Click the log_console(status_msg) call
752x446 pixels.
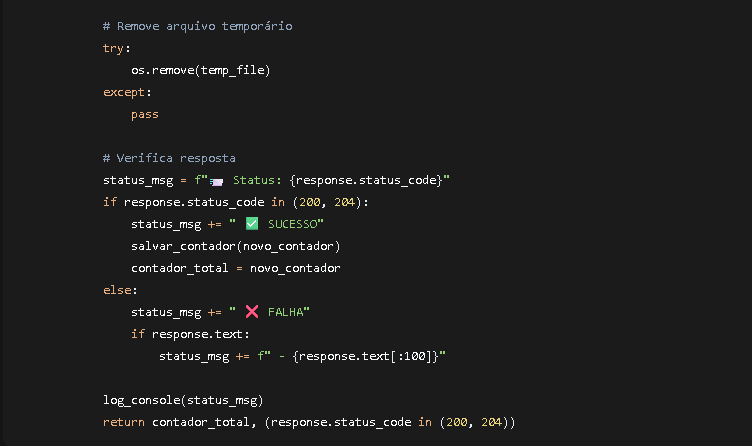pyautogui.click(x=176, y=400)
